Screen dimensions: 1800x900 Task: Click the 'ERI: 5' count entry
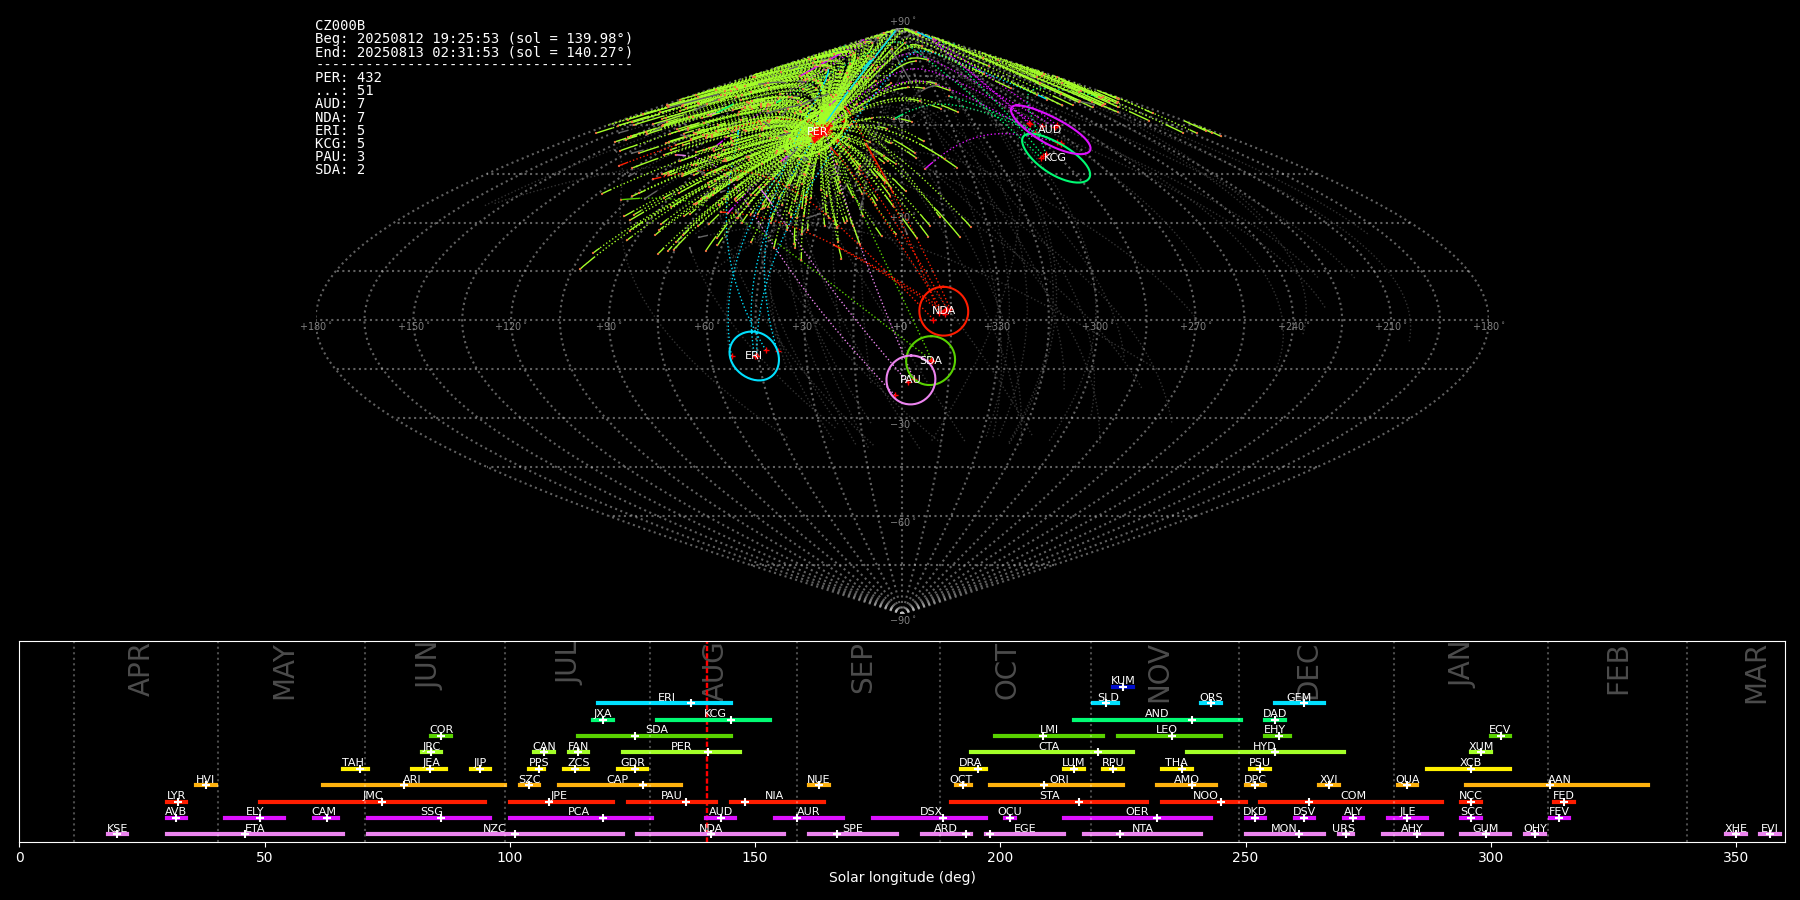340,130
